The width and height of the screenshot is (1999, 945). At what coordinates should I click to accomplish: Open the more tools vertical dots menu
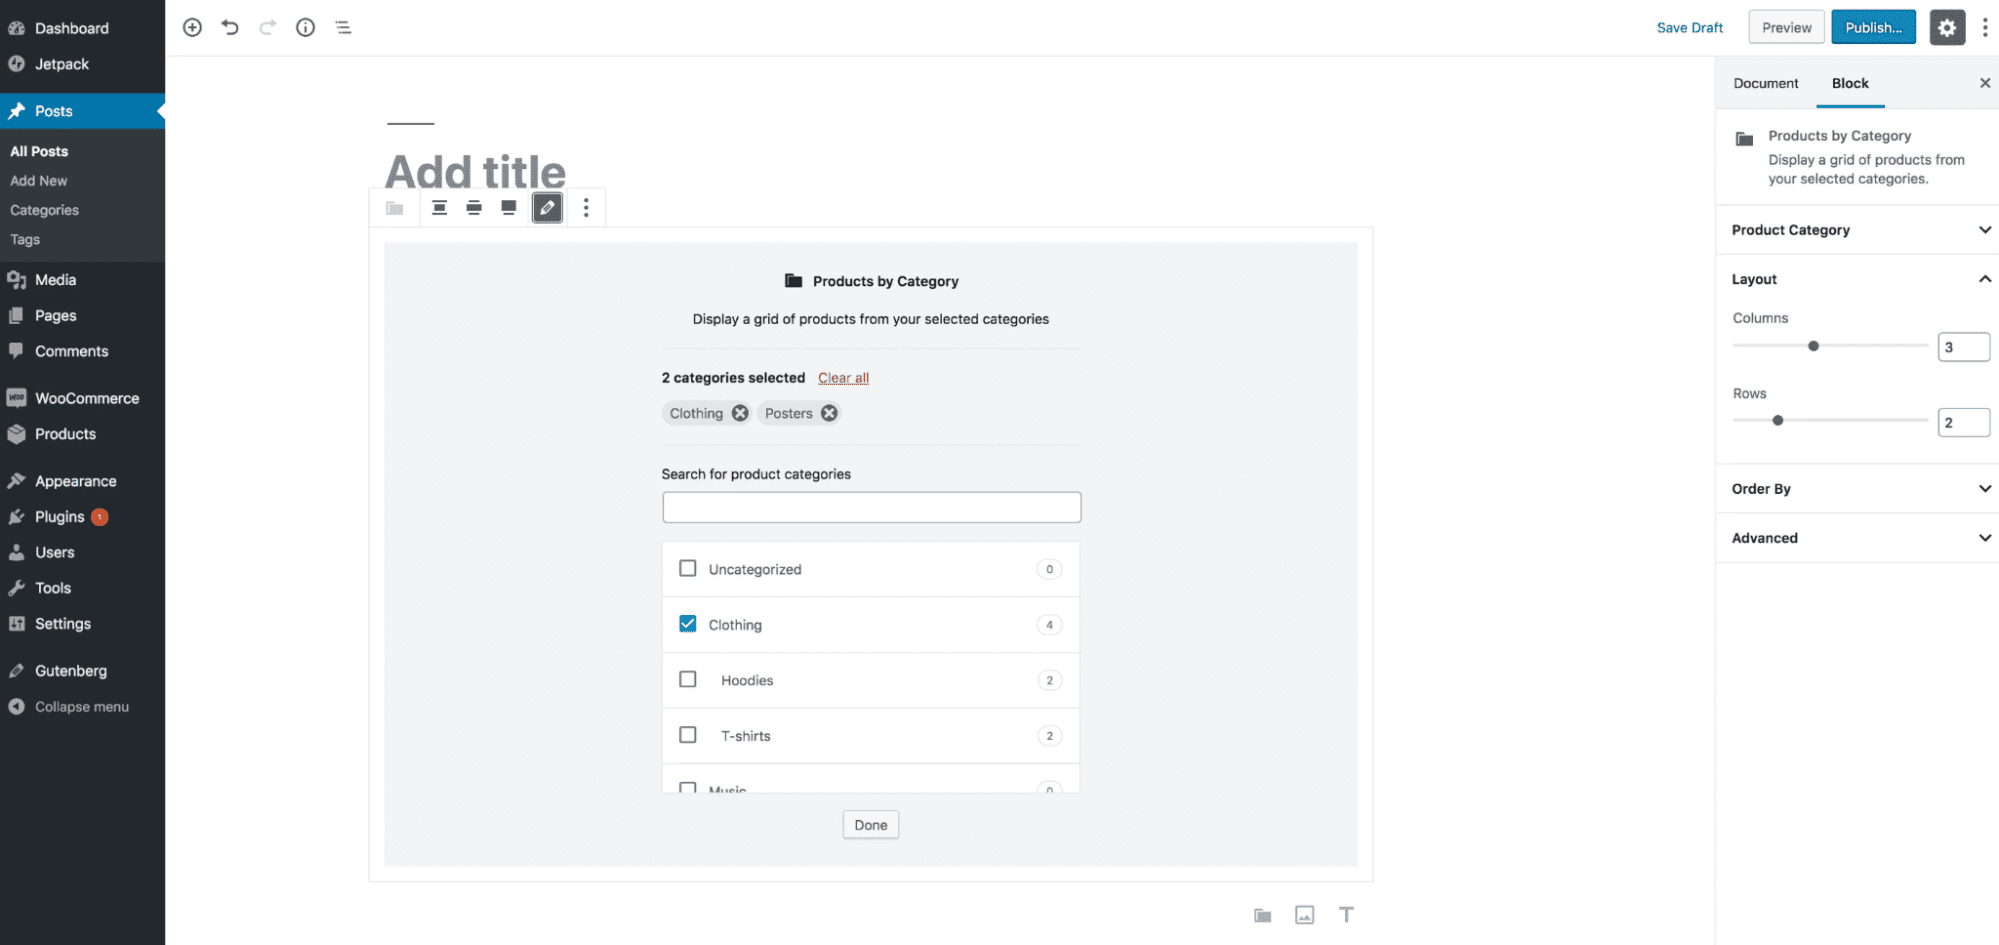(1985, 28)
